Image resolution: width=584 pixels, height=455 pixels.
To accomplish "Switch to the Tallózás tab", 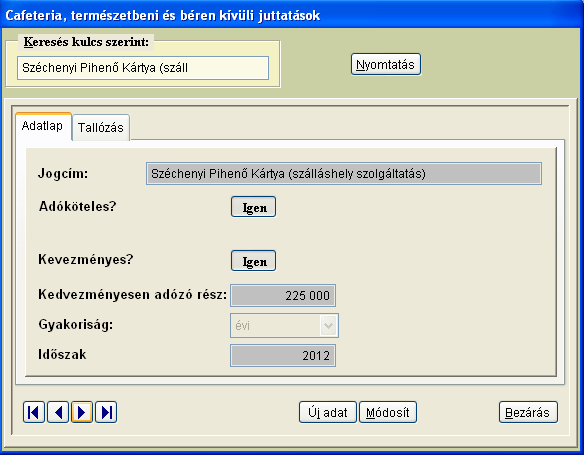I will (x=101, y=128).
